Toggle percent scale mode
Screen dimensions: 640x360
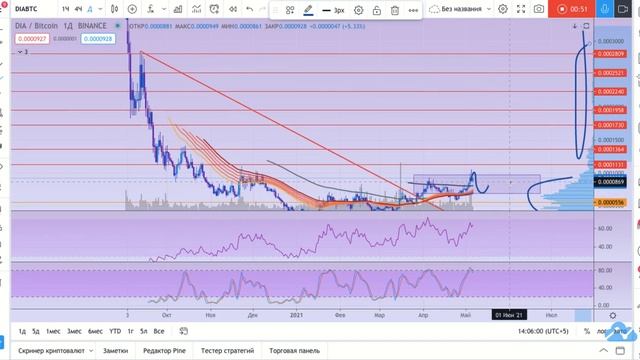point(587,331)
